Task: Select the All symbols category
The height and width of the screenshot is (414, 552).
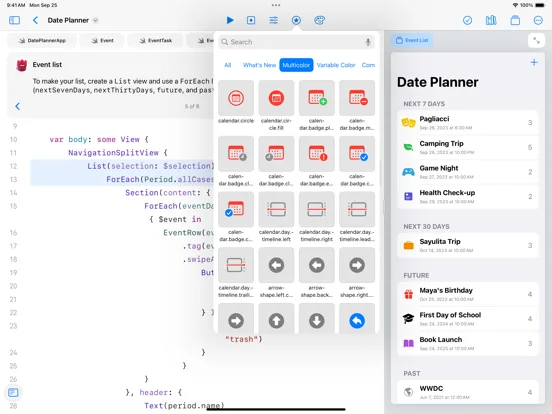Action: 228,65
